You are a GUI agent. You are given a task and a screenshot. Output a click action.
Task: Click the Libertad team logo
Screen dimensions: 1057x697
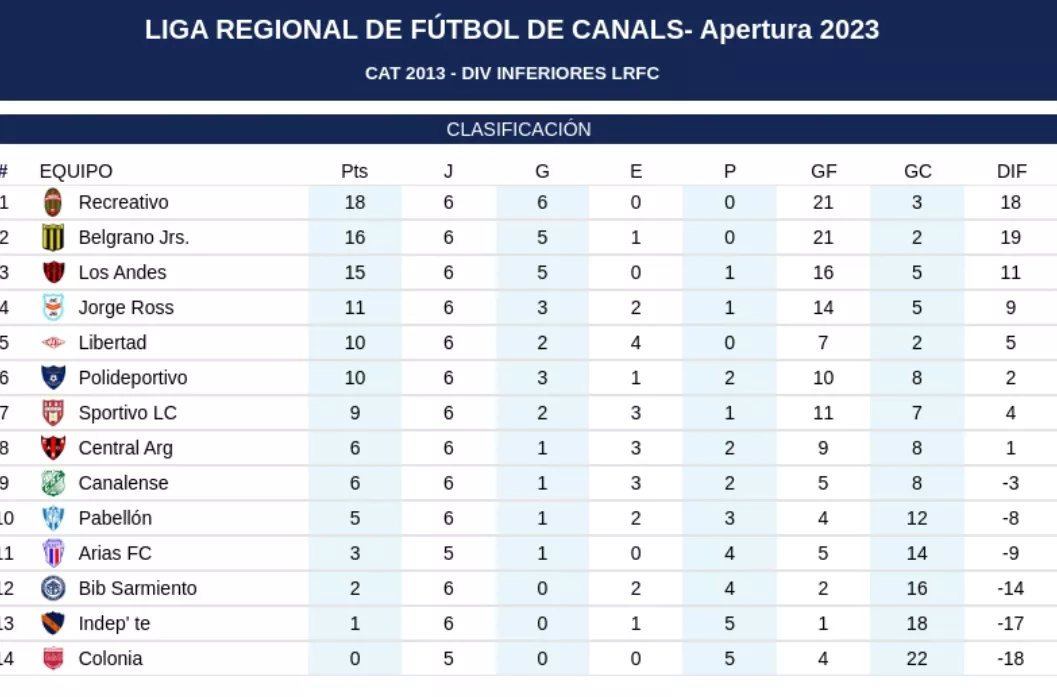point(53,342)
